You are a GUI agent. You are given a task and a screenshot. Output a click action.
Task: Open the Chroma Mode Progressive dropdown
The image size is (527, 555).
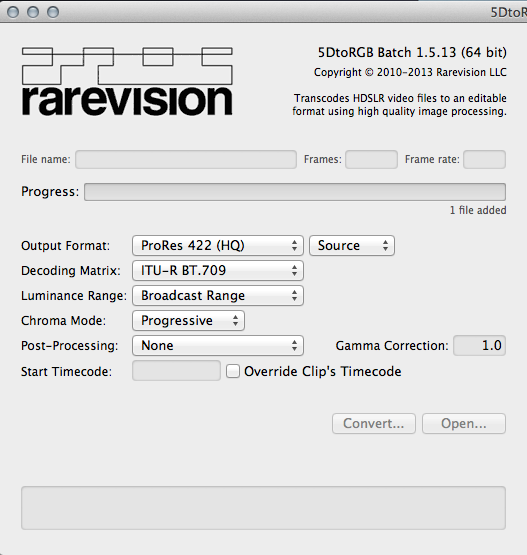click(x=188, y=320)
